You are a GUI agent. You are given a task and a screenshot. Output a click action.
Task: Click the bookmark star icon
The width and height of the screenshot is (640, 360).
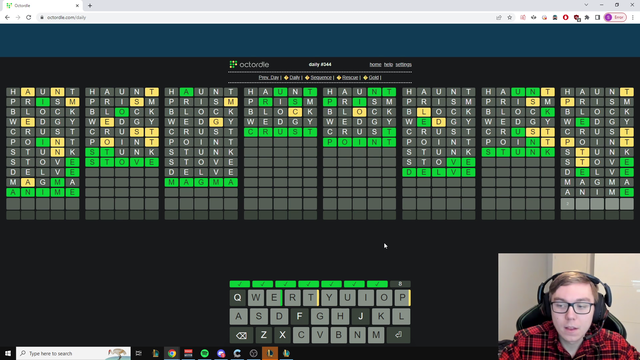click(509, 18)
